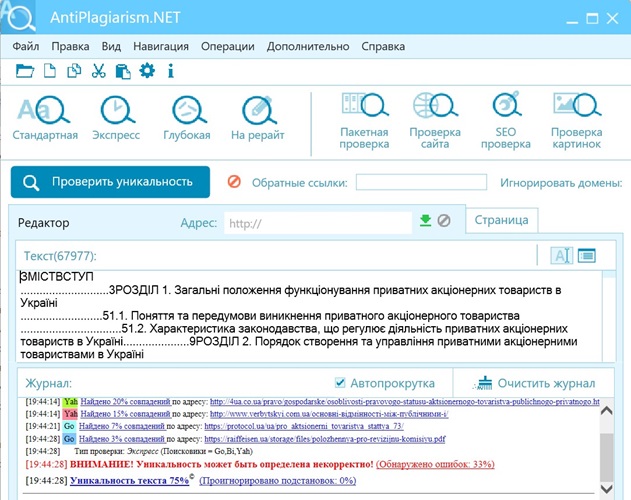
Task: Focus the Обратные ссылки input field
Action: (421, 182)
